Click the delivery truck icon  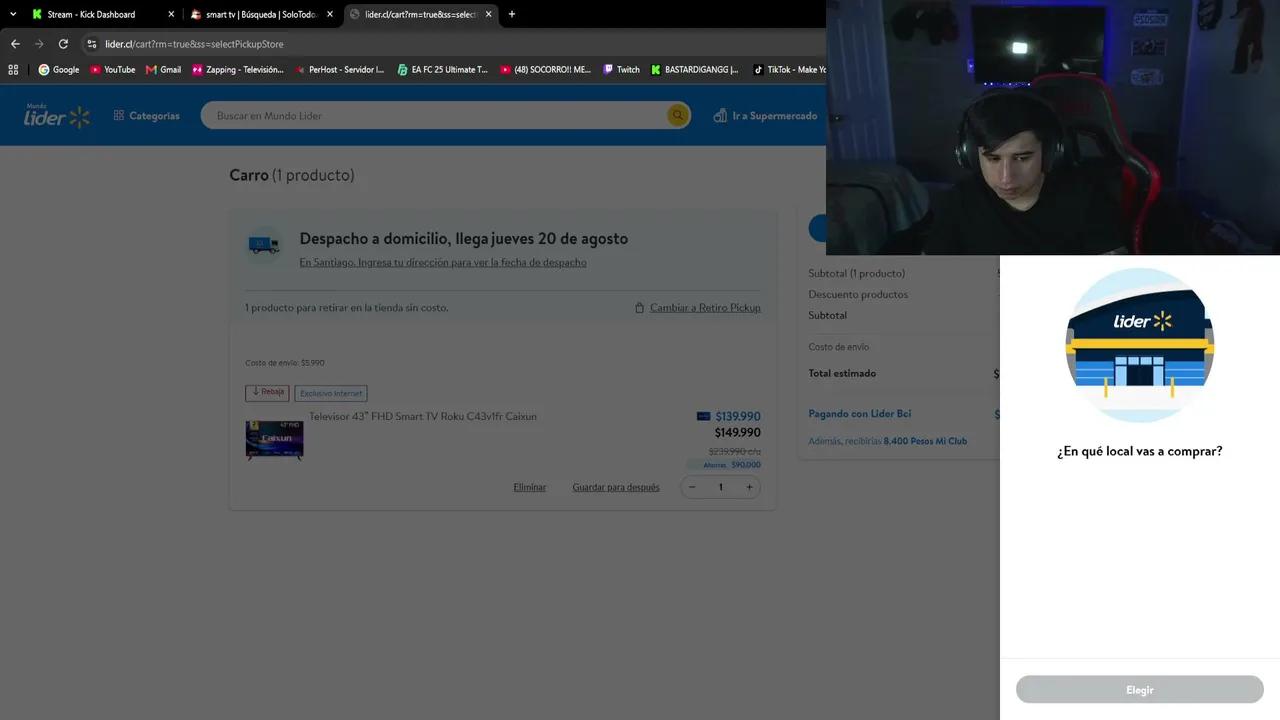click(x=264, y=245)
